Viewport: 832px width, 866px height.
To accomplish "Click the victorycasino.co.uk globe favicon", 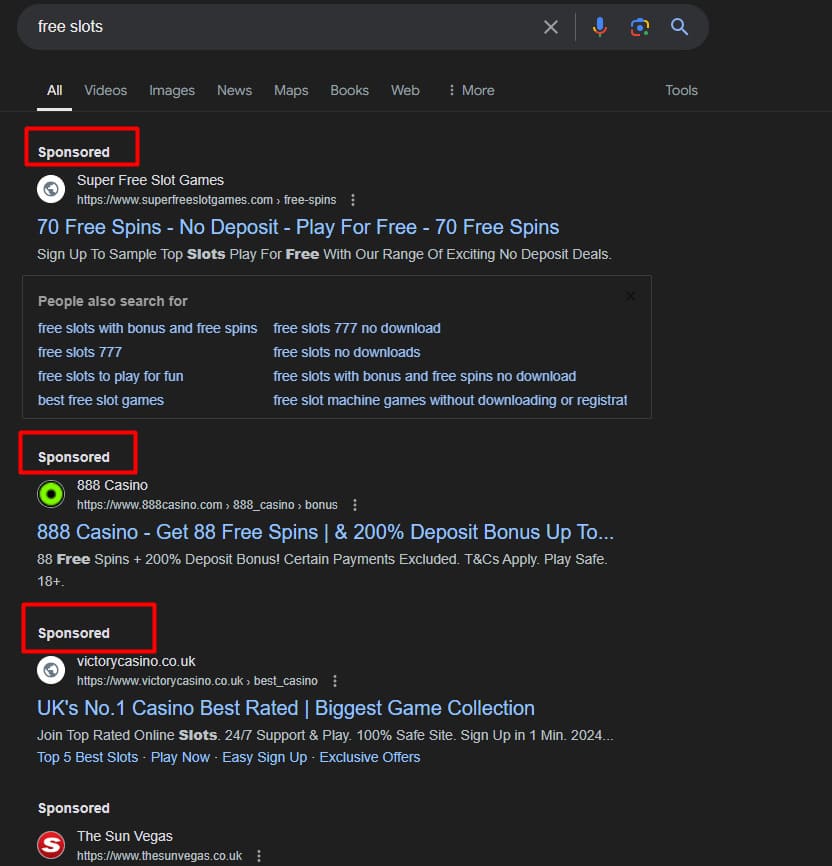I will [x=51, y=670].
